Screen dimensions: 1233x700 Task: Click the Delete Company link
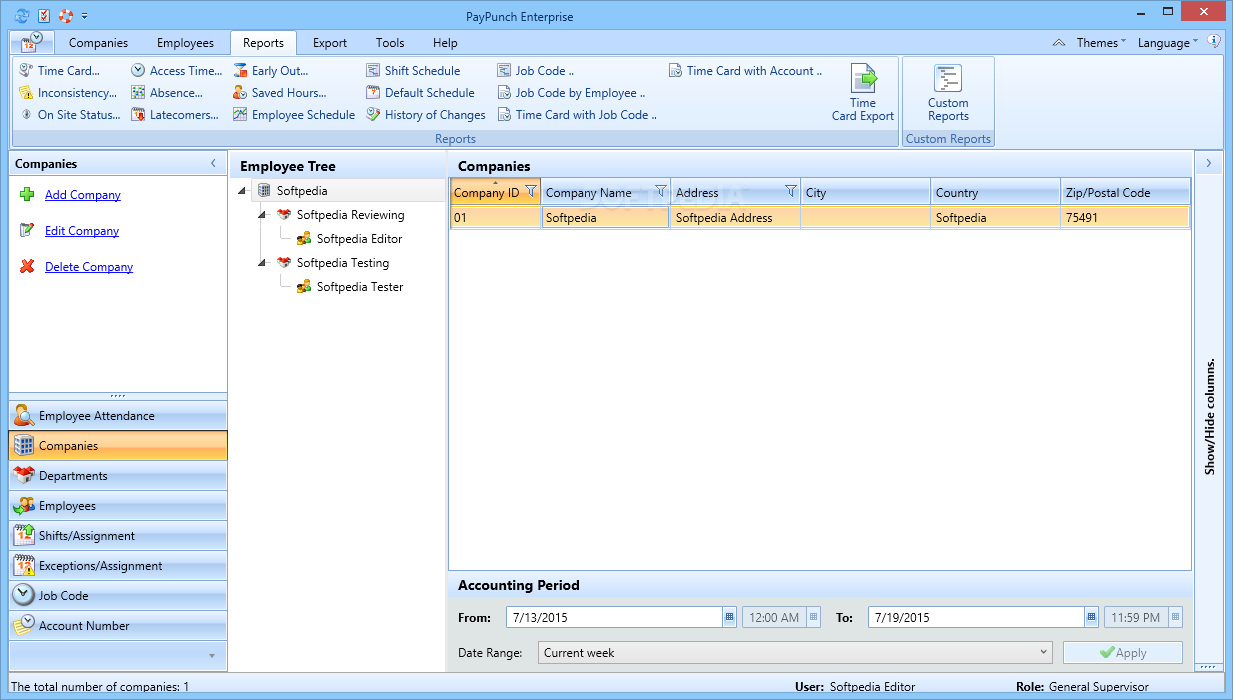tap(89, 267)
